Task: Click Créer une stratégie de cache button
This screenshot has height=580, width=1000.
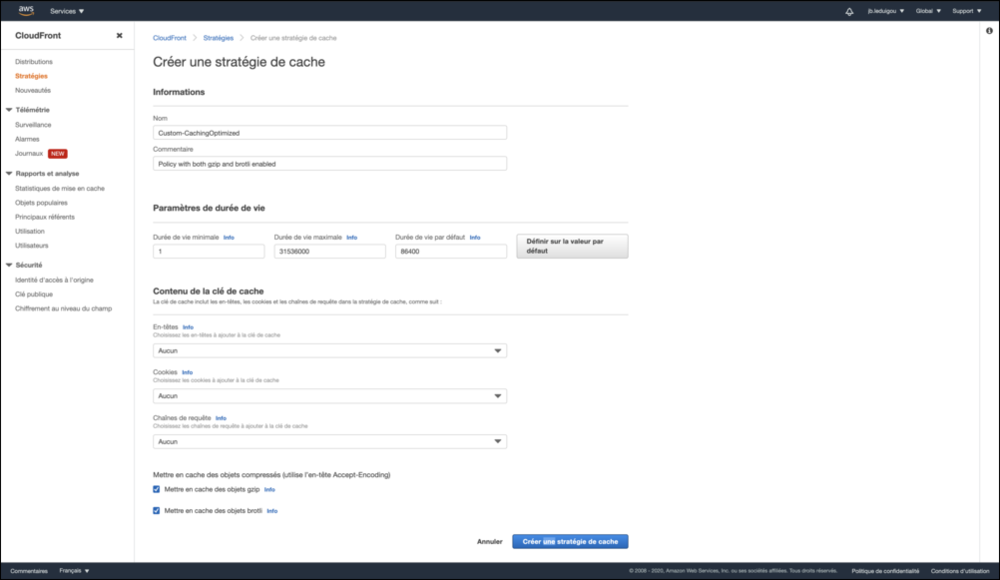Action: [x=570, y=542]
